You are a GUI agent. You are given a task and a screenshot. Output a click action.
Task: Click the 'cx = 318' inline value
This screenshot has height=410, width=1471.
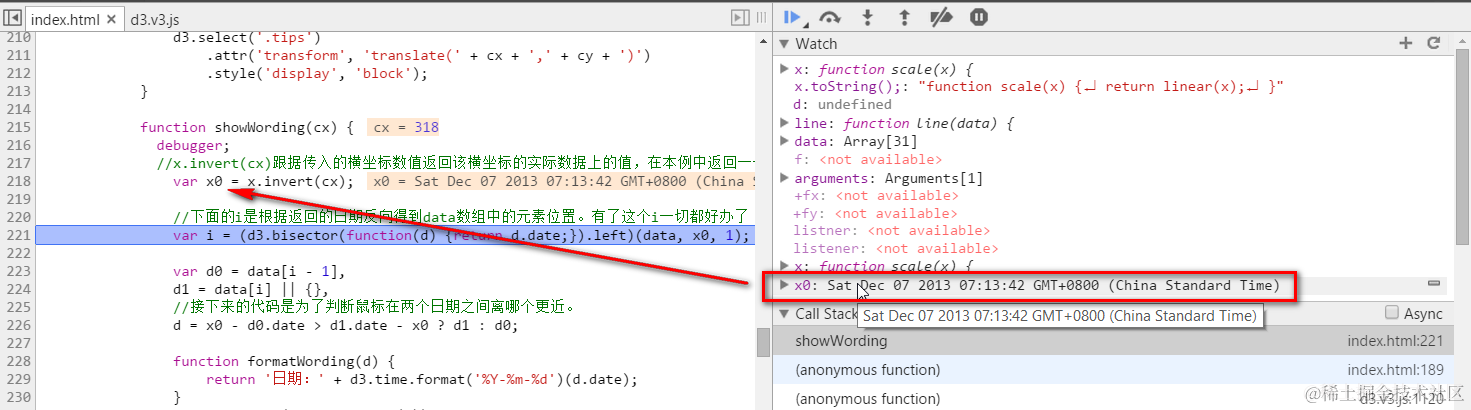(405, 127)
